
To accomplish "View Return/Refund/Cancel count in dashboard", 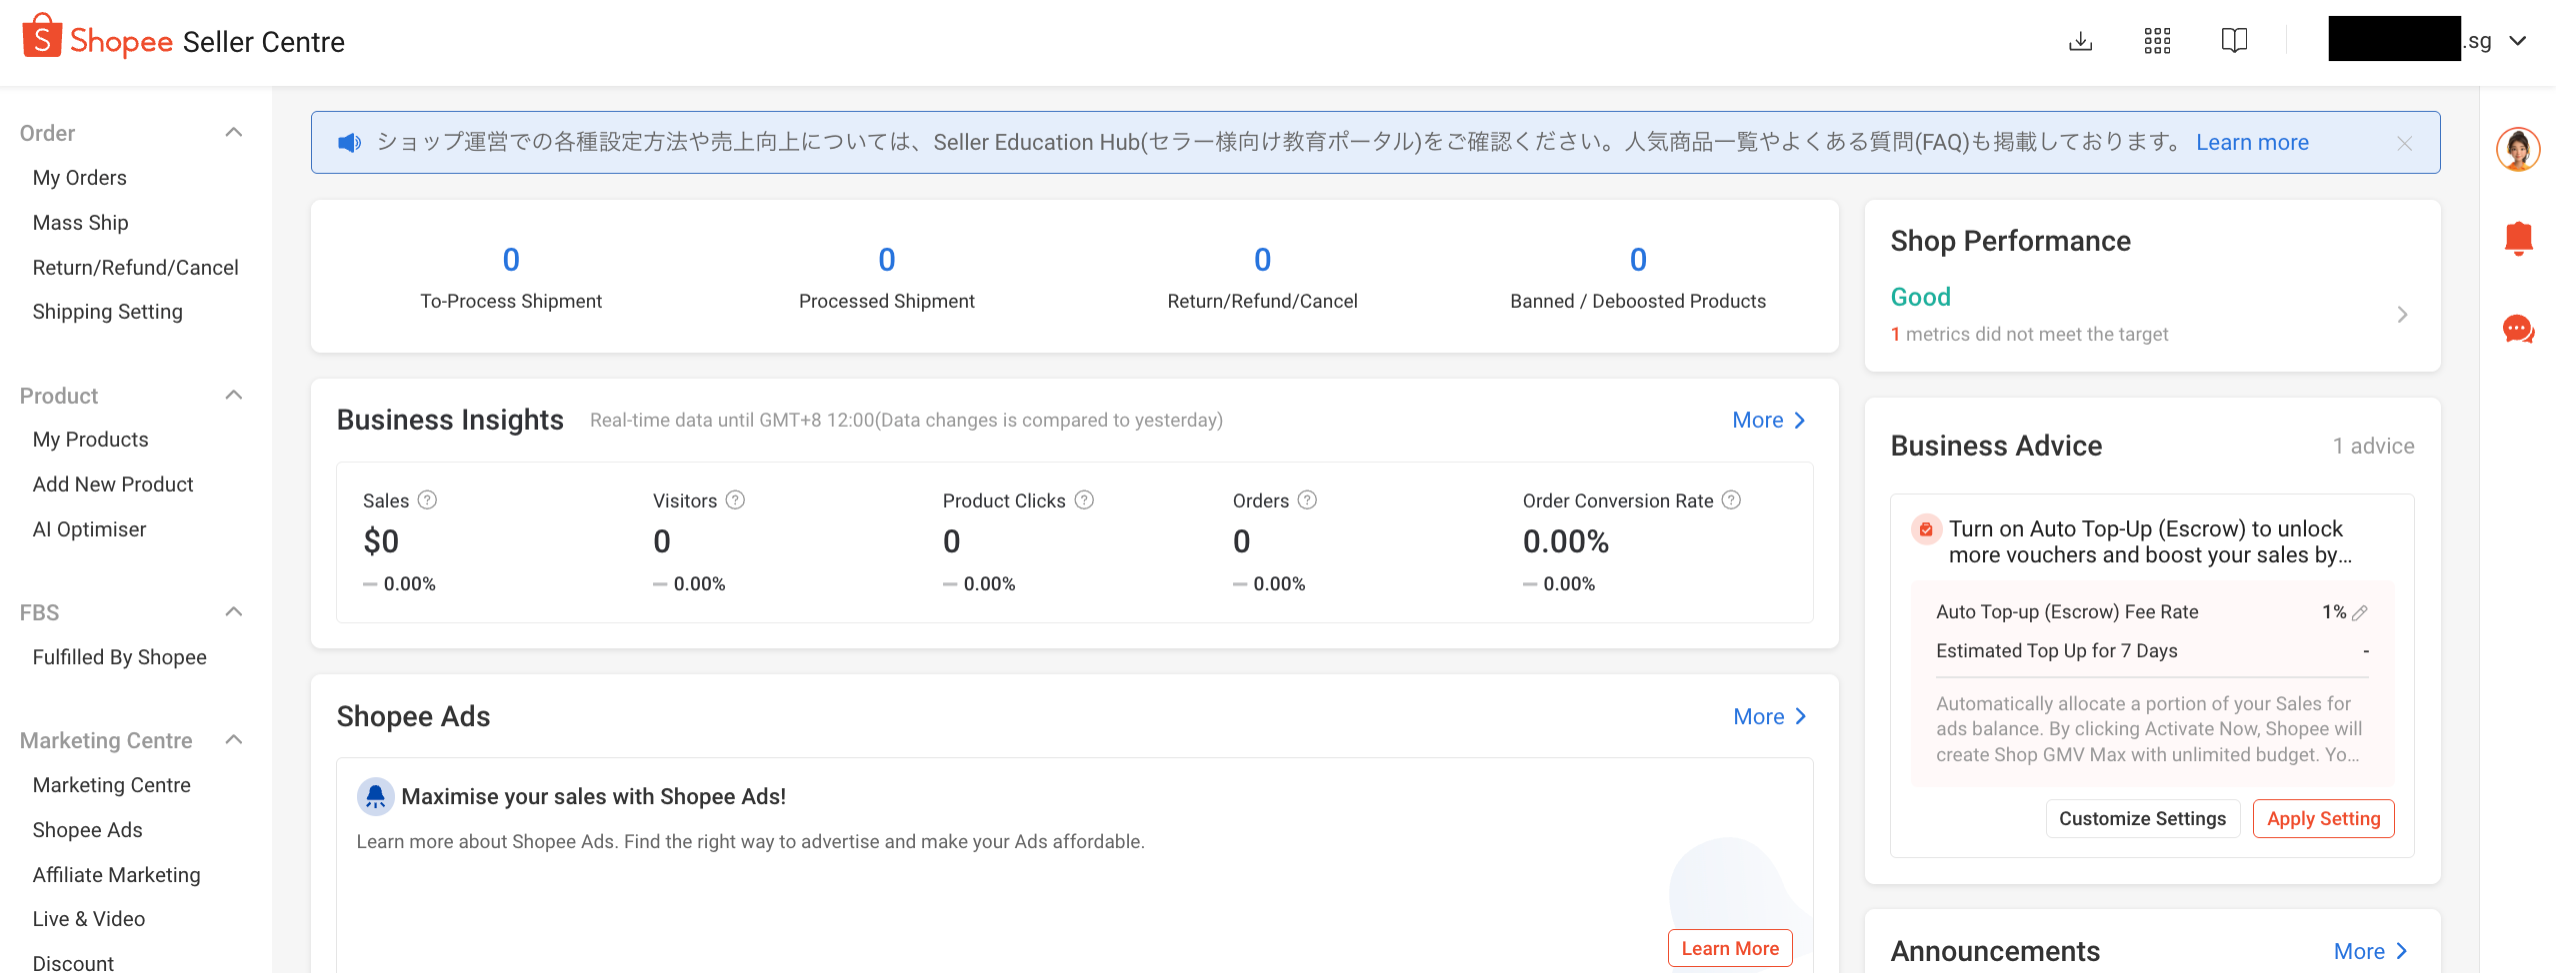I will pyautogui.click(x=1263, y=260).
